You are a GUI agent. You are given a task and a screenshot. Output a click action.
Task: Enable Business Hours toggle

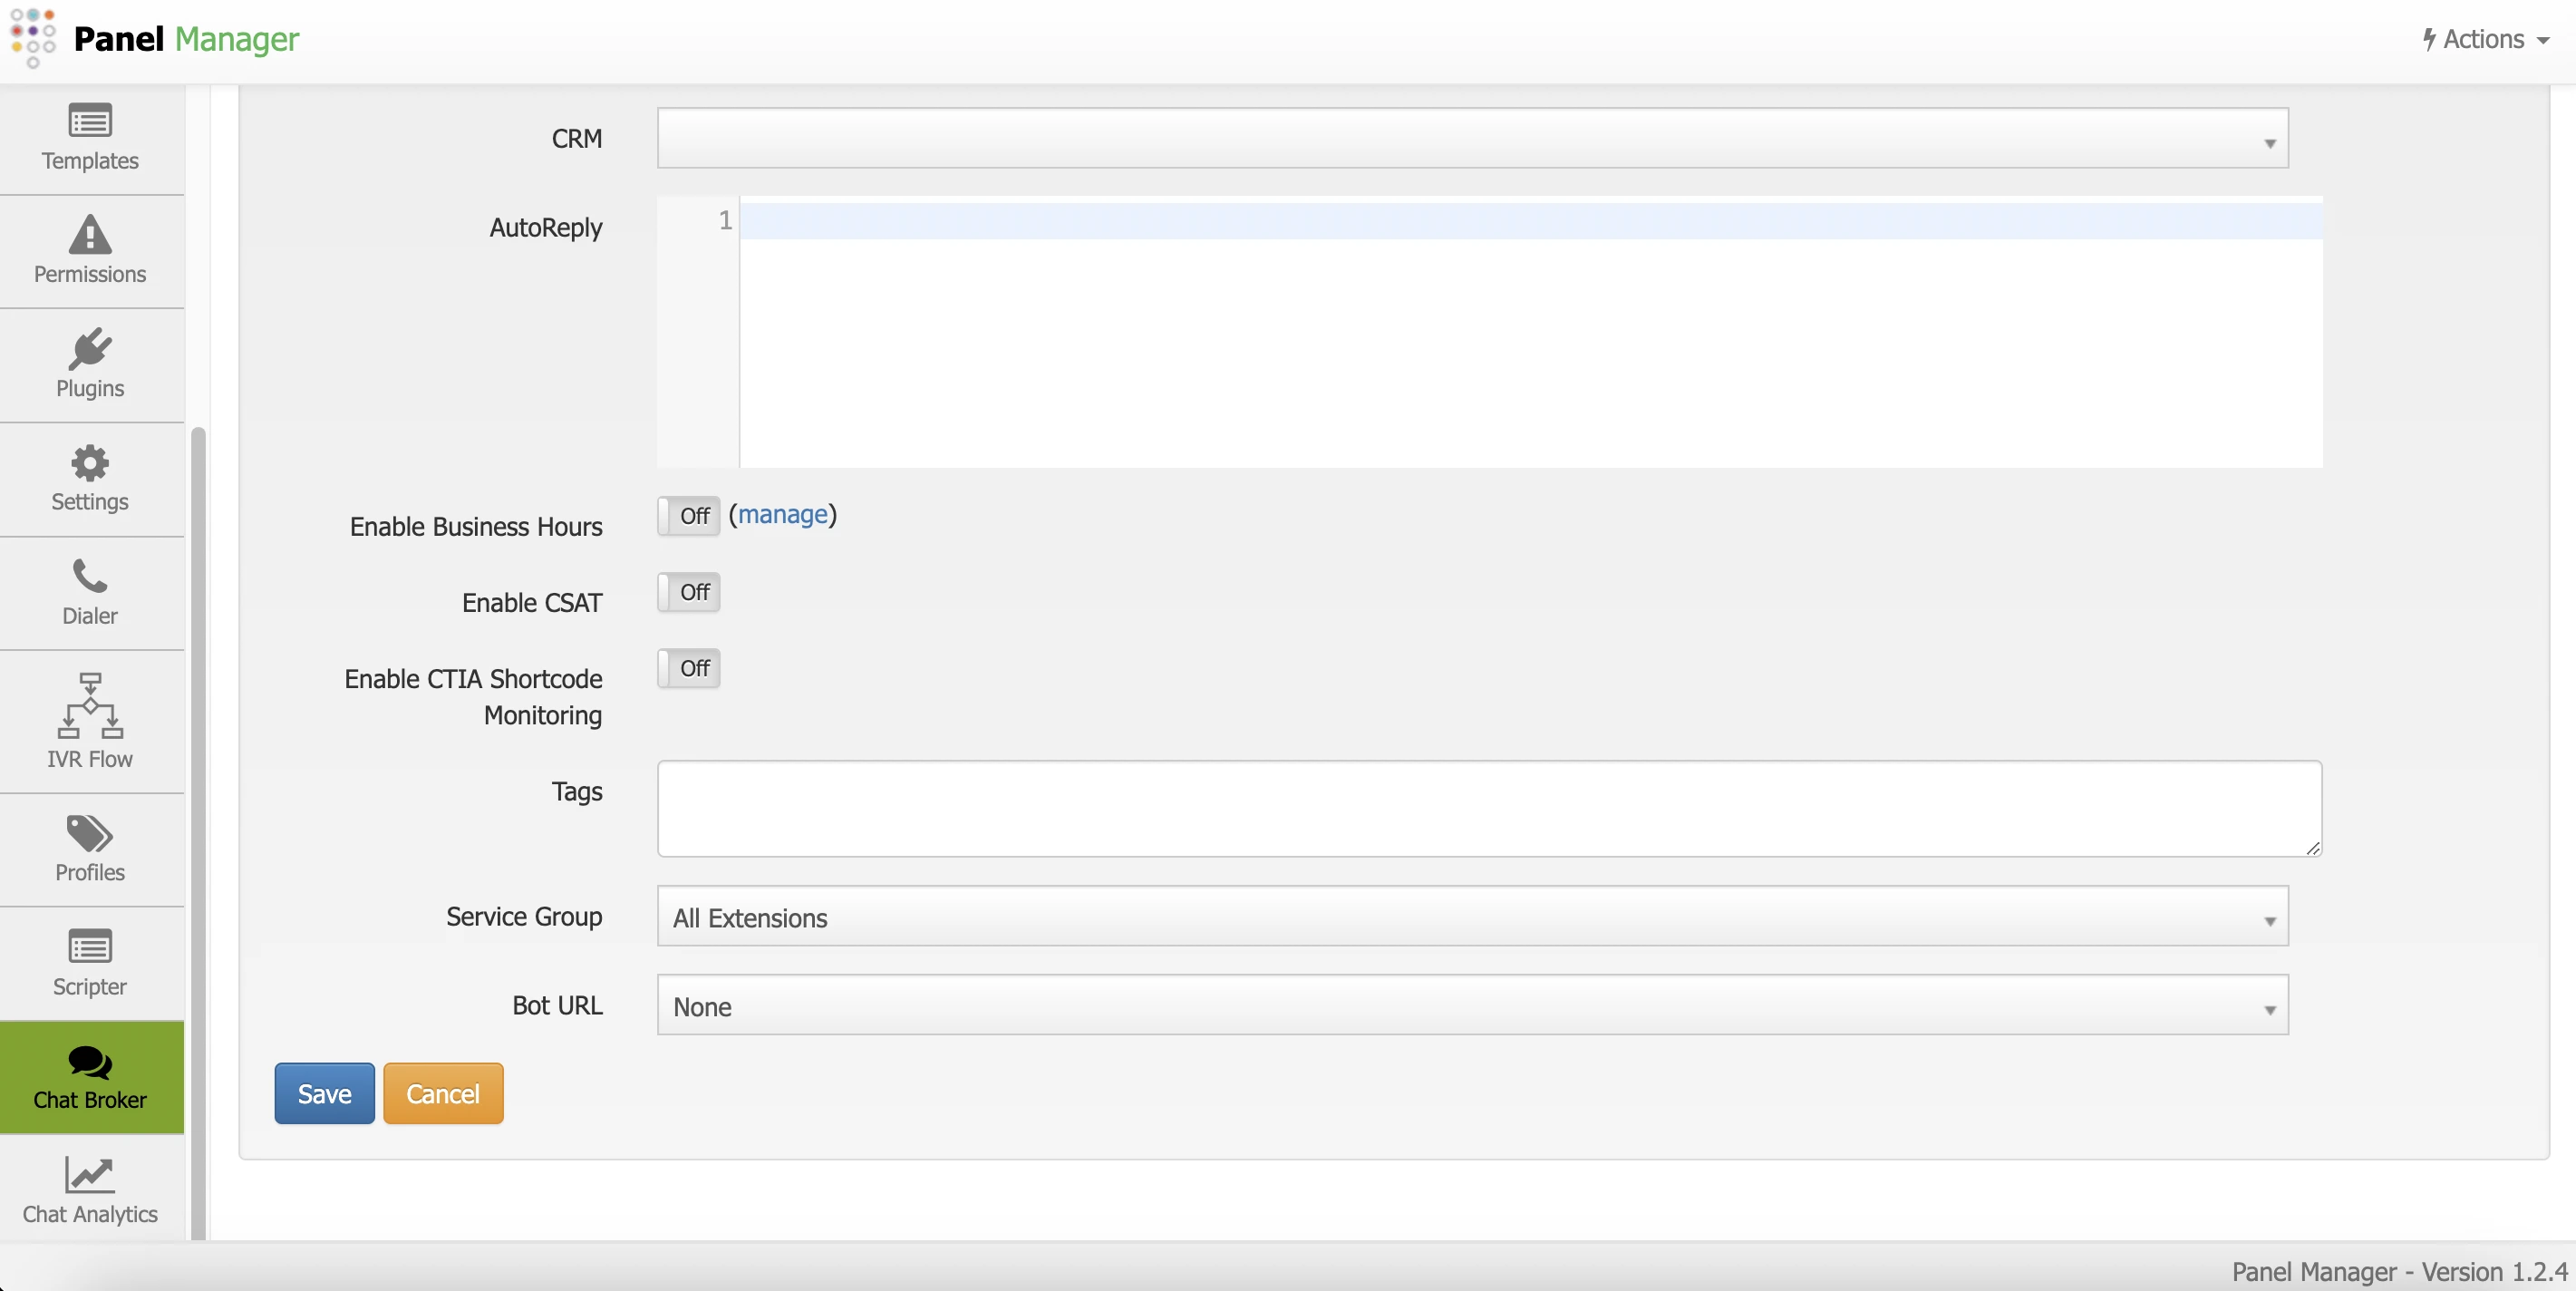point(687,515)
